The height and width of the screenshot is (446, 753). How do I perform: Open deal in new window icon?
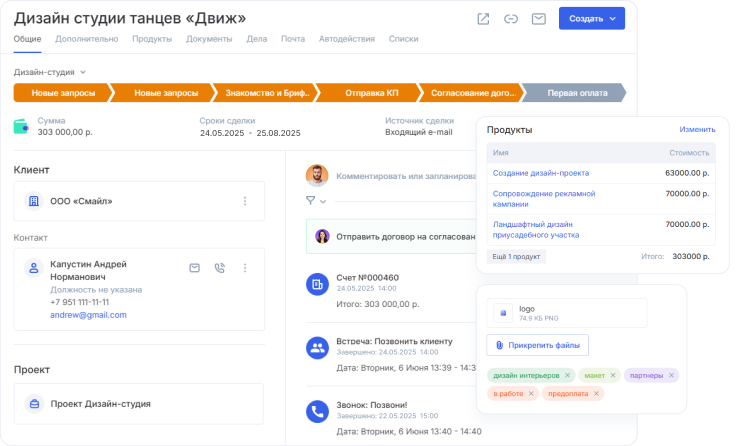pos(484,19)
